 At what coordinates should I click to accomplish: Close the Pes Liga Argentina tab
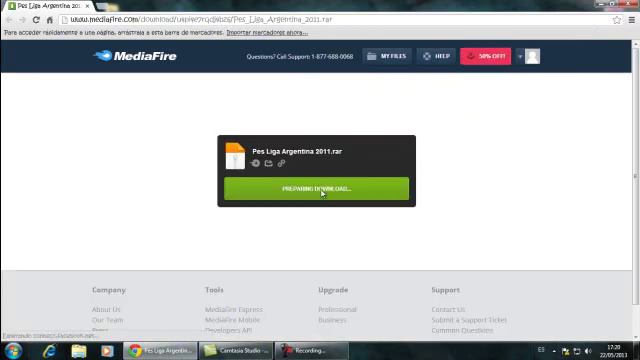coord(87,6)
